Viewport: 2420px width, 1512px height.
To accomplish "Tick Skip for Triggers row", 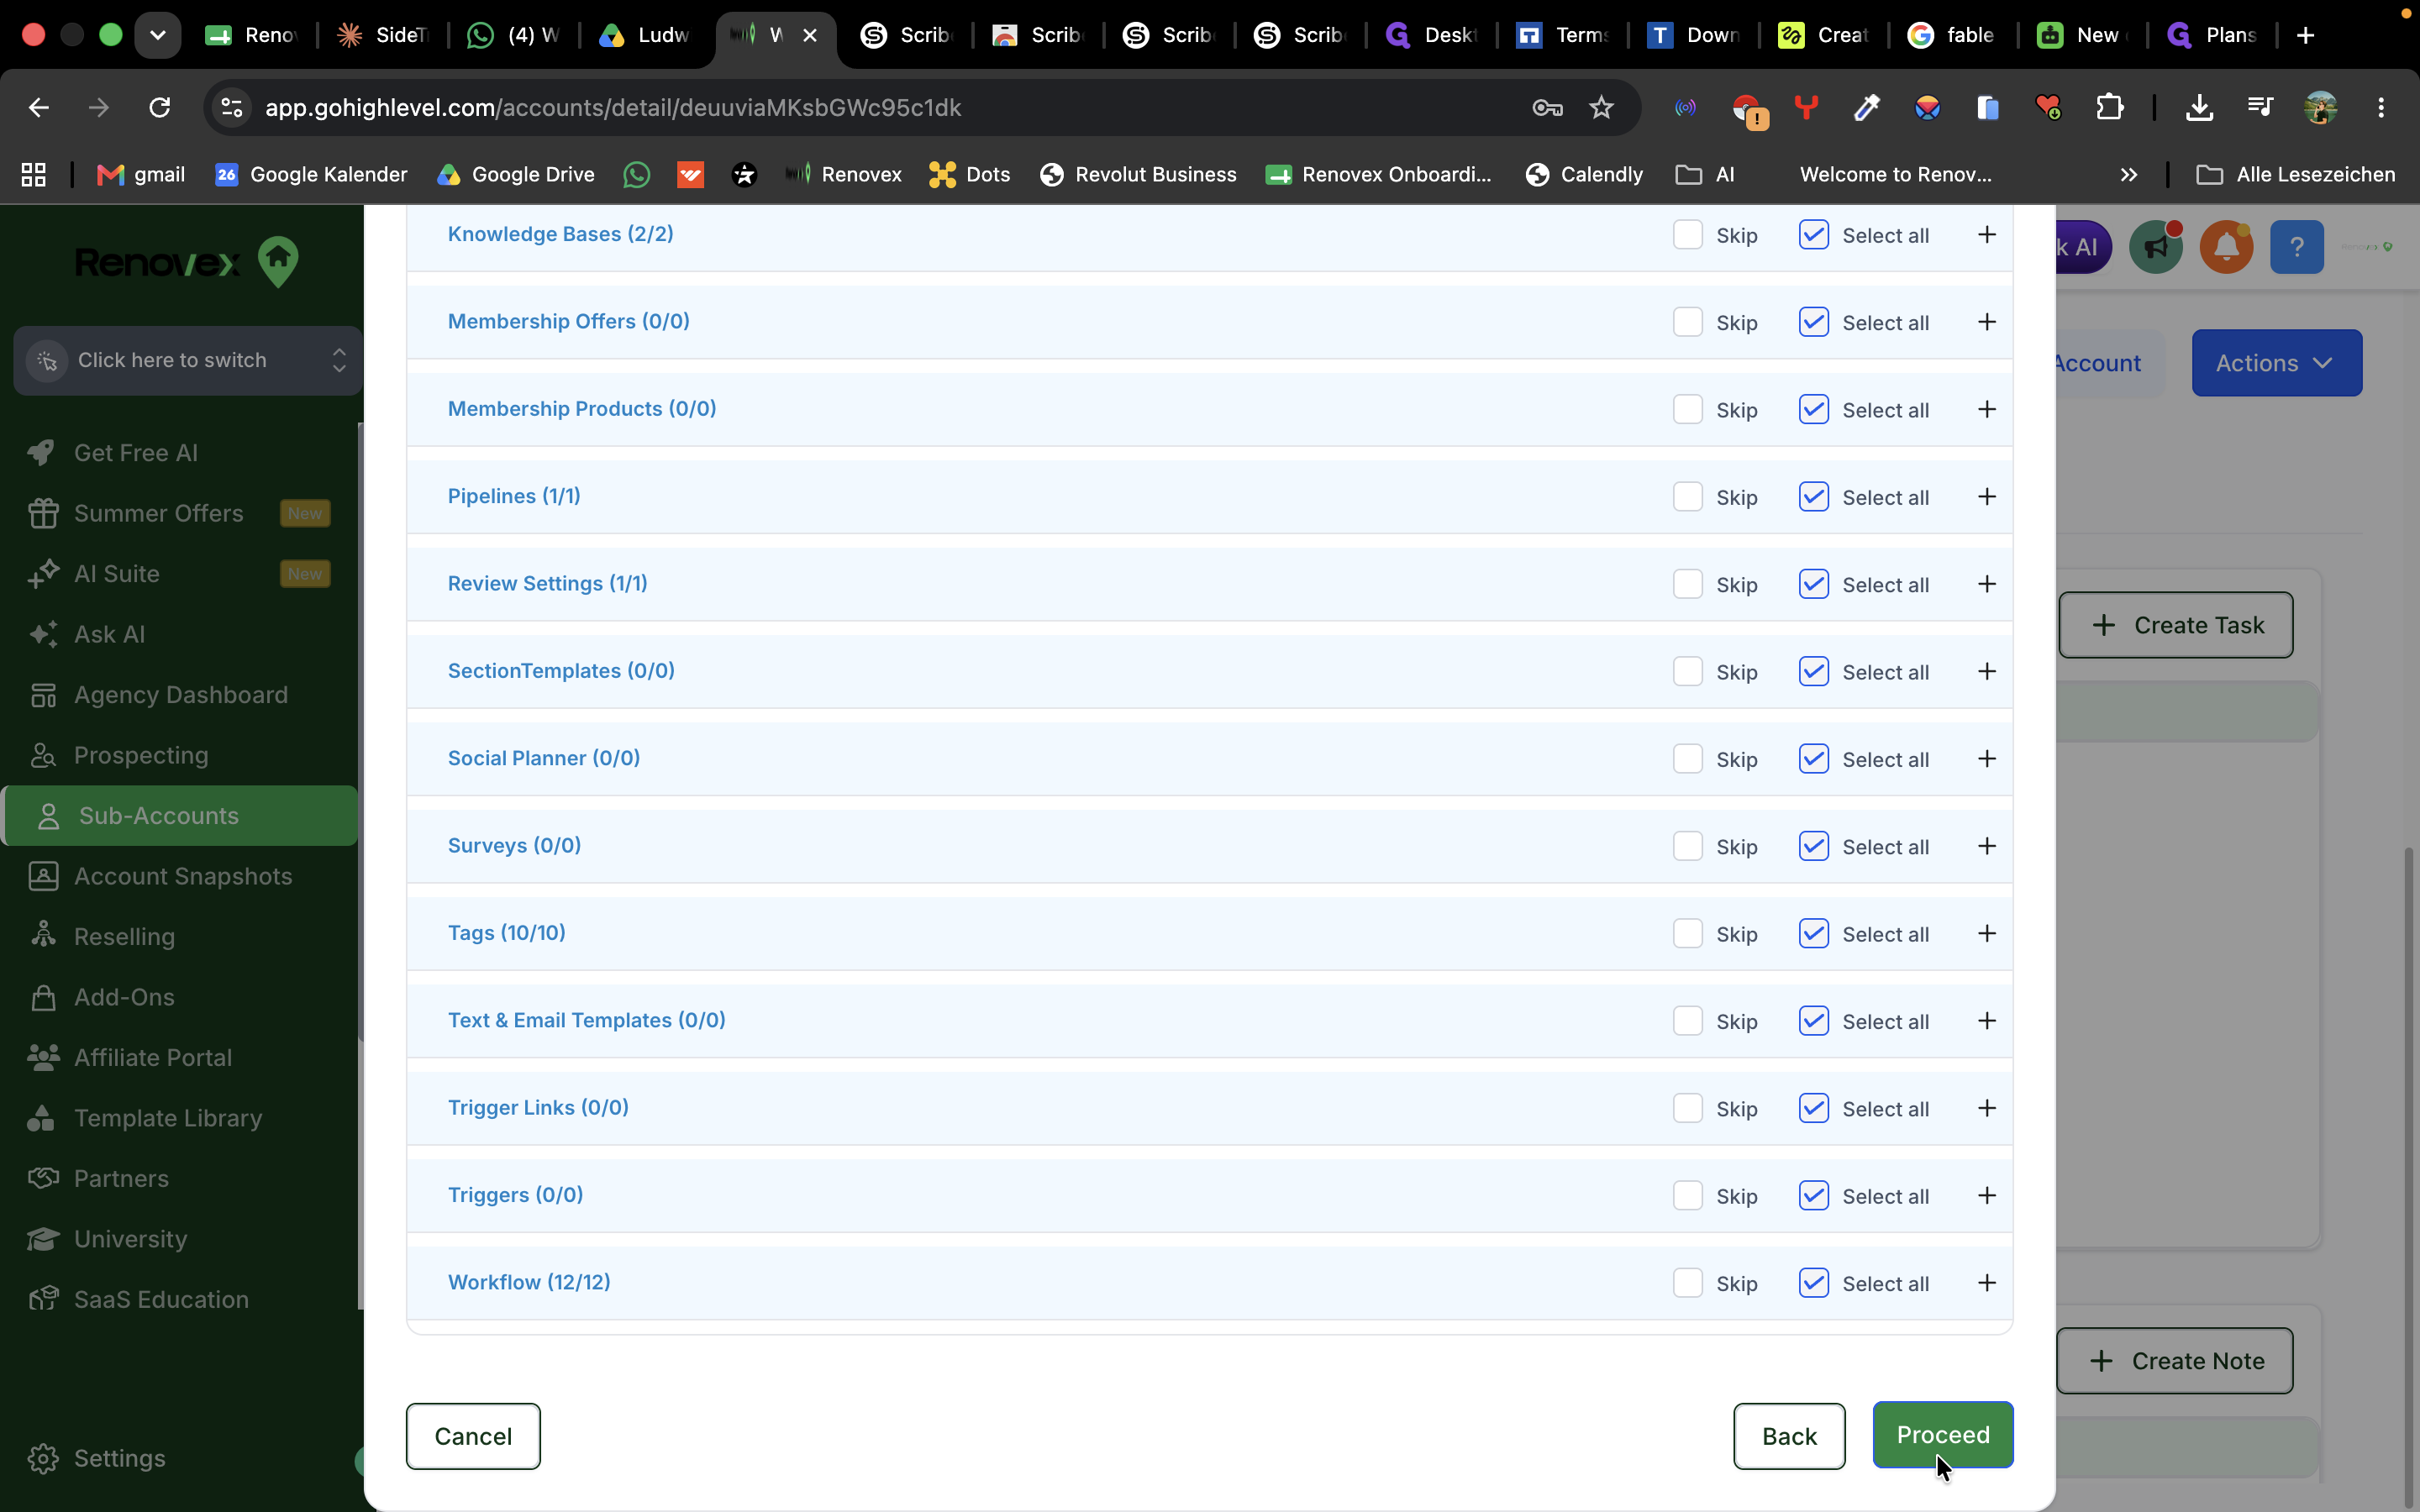I will tap(1687, 1195).
